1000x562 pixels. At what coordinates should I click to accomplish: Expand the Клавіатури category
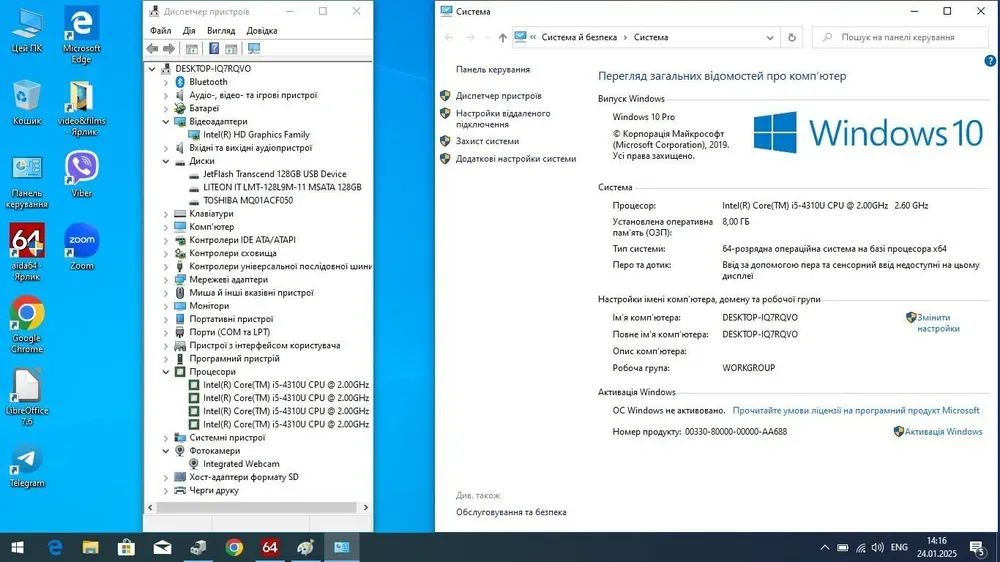pyautogui.click(x=167, y=214)
